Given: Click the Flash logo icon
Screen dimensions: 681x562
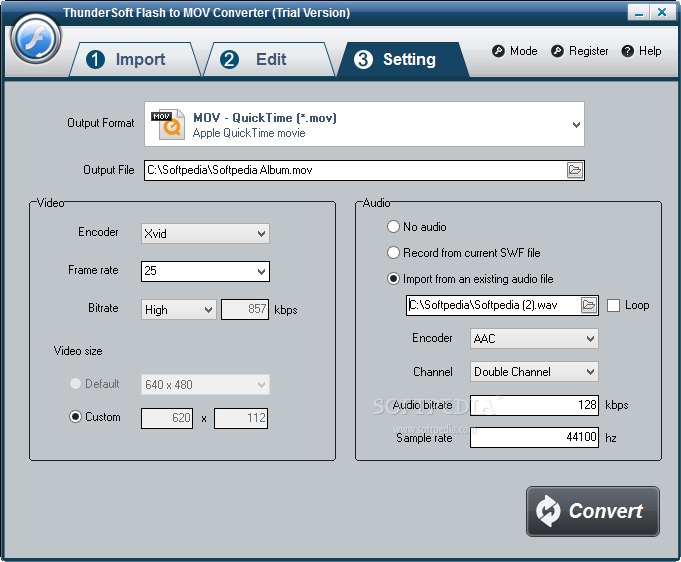Looking at the screenshot, I should pos(36,39).
